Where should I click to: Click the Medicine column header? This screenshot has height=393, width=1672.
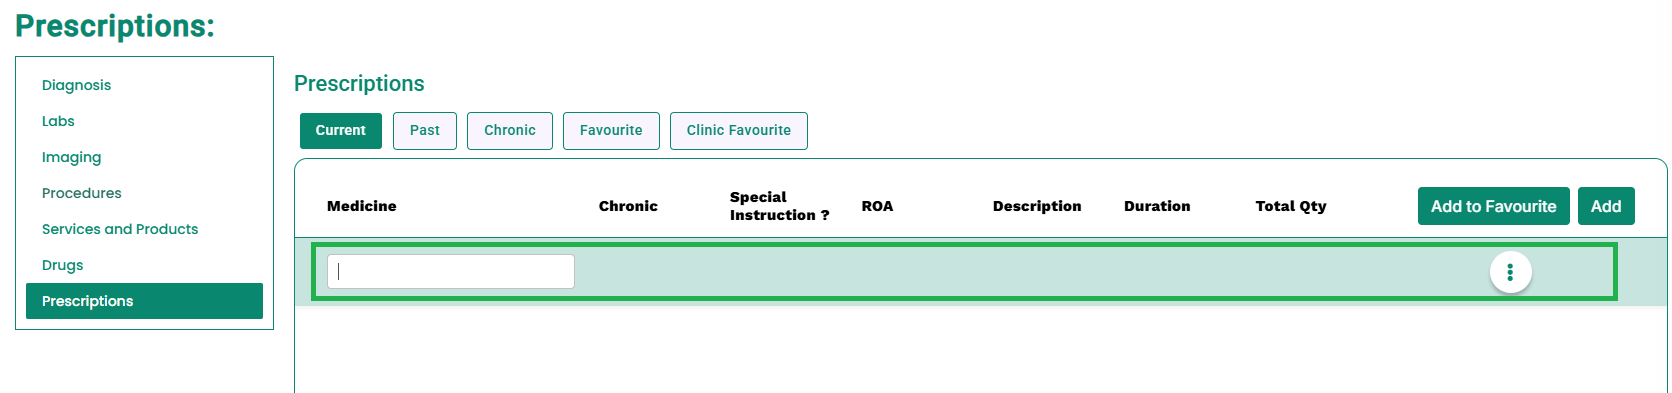(362, 206)
